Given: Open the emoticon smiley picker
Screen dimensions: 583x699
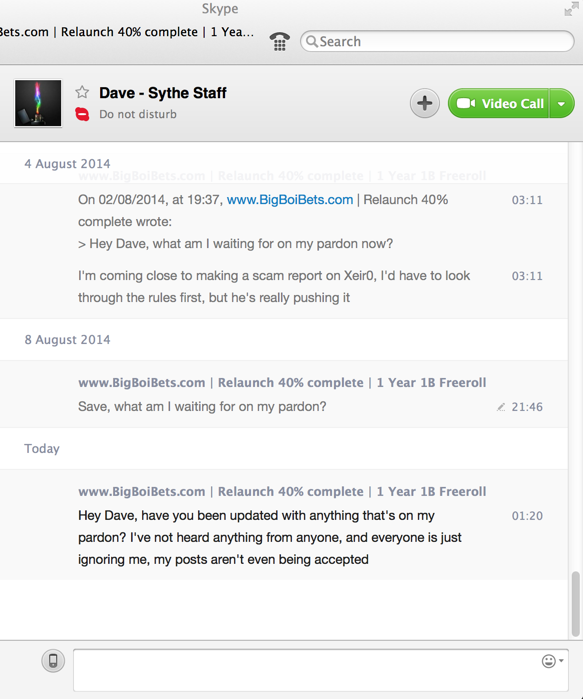Looking at the screenshot, I should point(549,661).
